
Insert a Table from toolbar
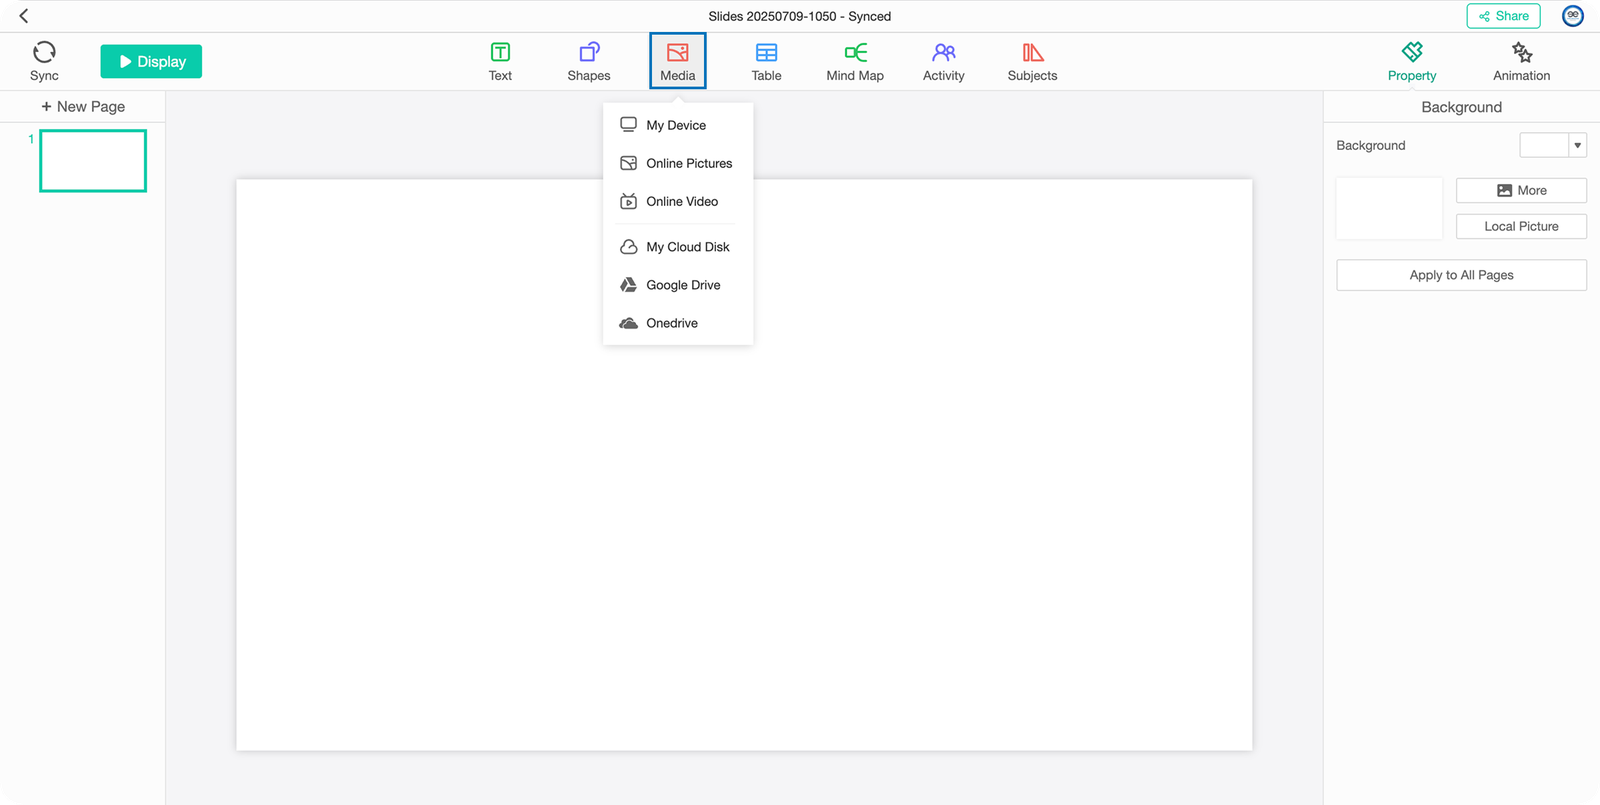[766, 62]
